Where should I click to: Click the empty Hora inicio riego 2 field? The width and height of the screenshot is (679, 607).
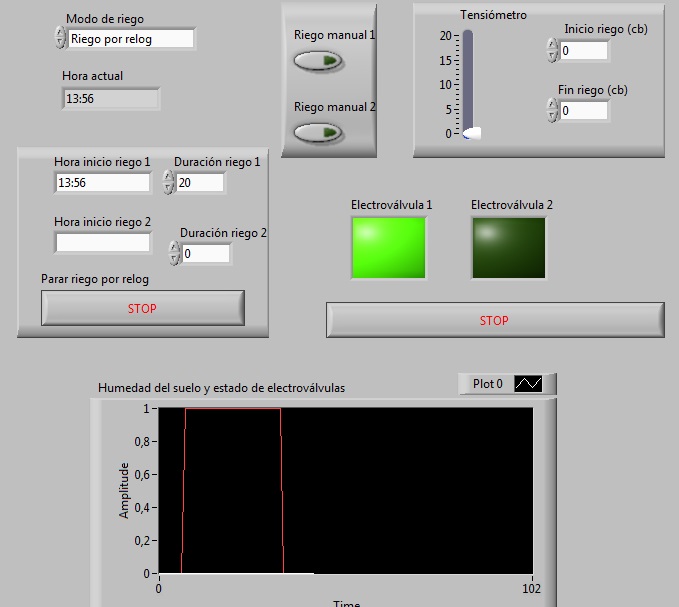pyautogui.click(x=103, y=242)
